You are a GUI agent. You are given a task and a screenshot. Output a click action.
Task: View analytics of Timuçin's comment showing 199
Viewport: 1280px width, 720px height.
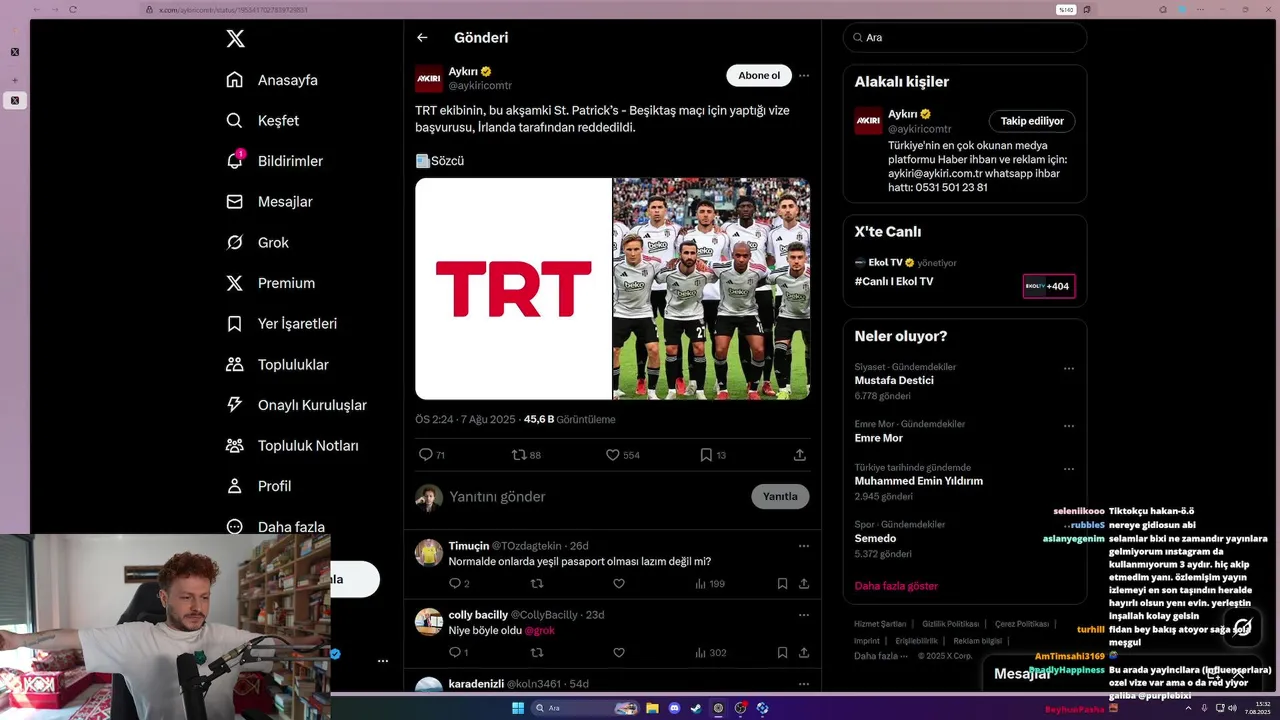click(x=710, y=584)
